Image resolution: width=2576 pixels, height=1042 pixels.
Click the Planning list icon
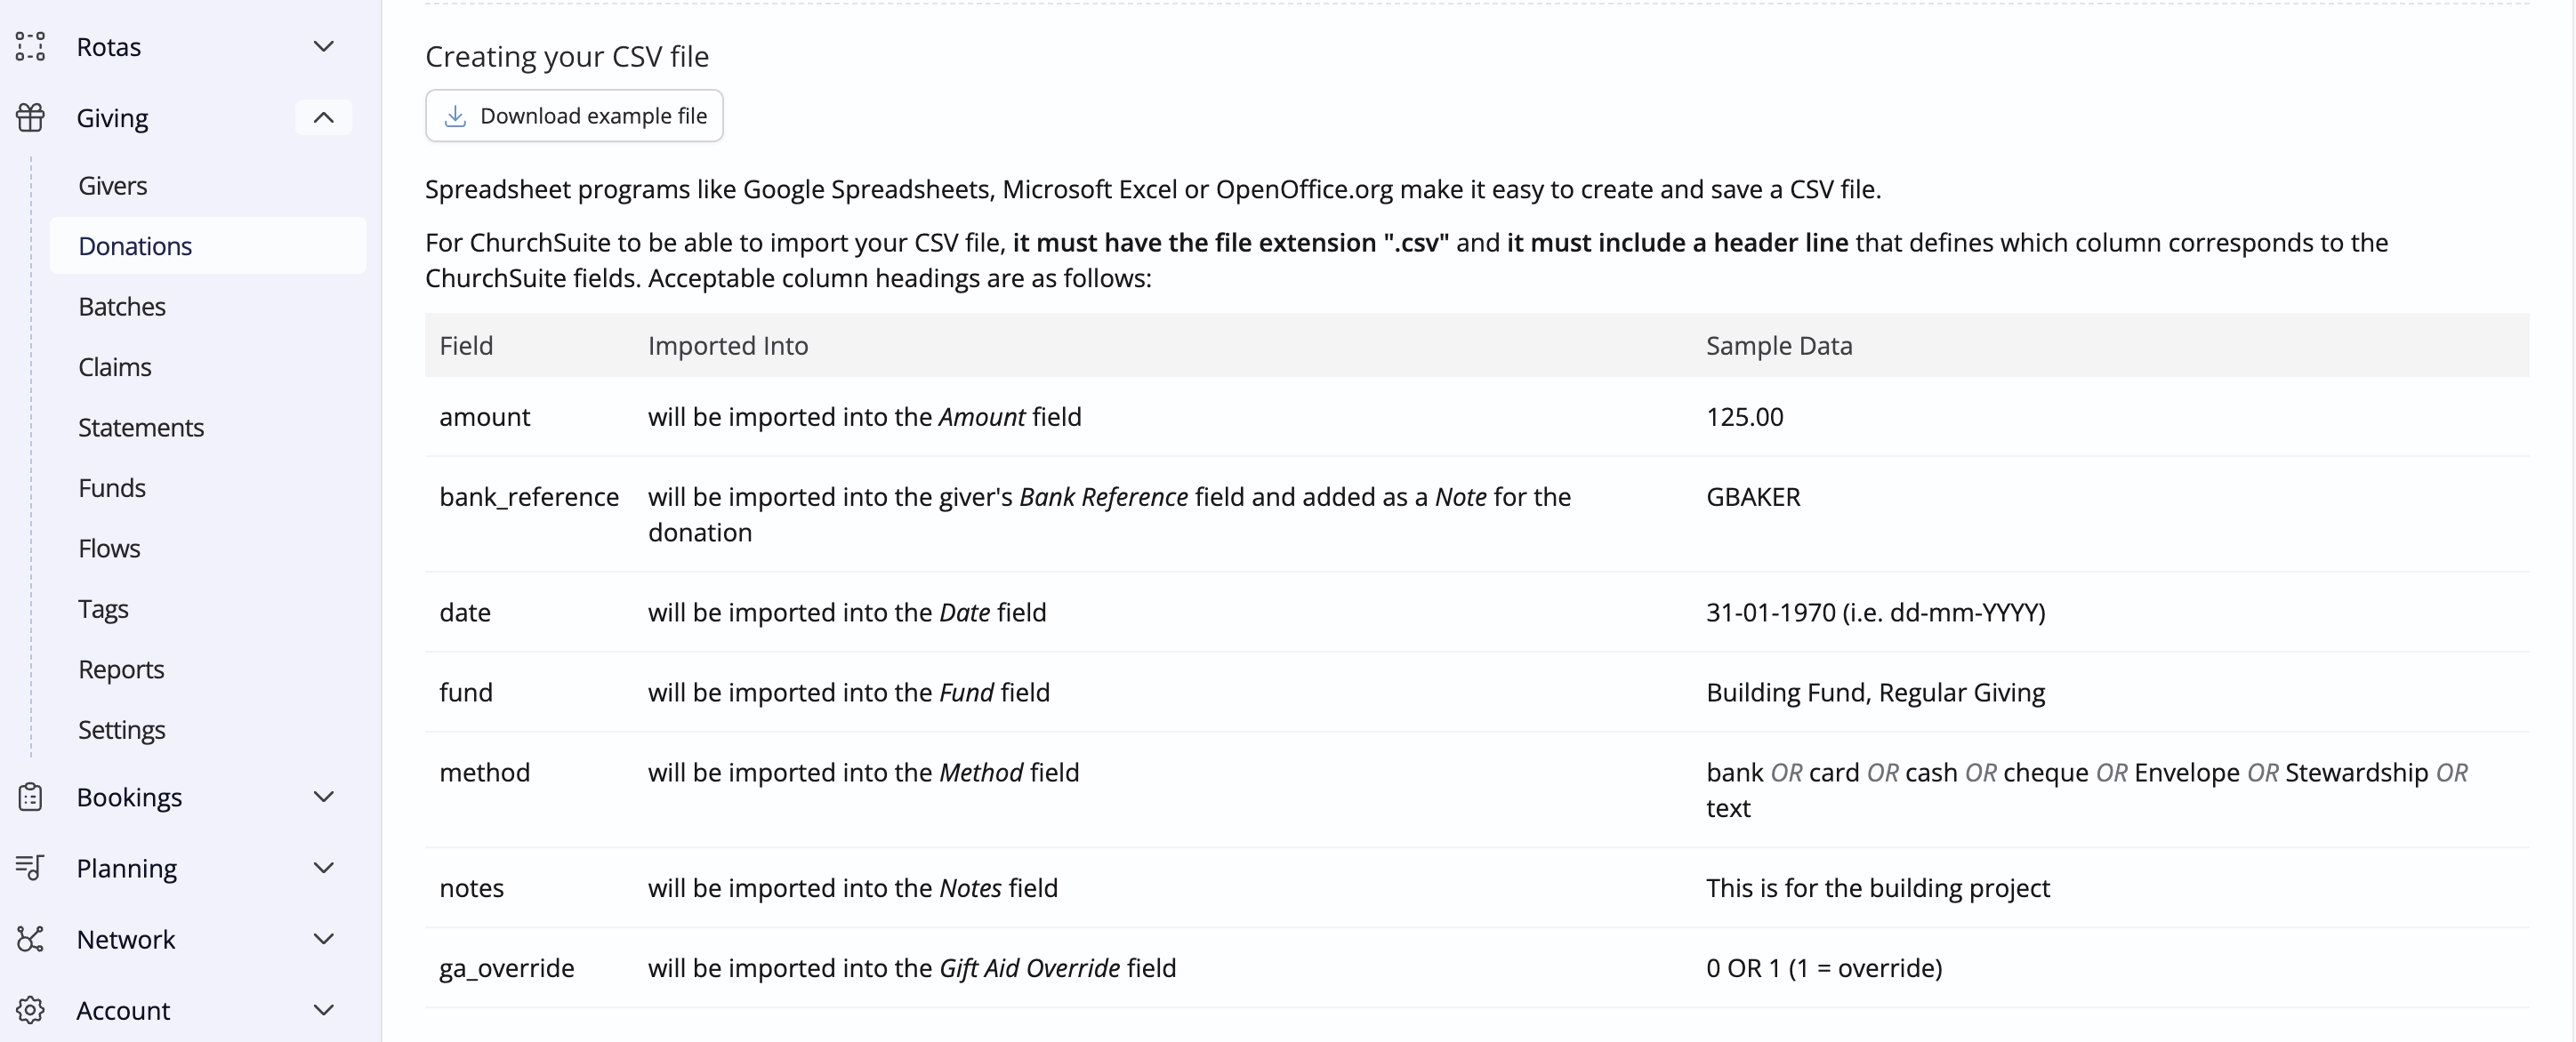coord(30,868)
